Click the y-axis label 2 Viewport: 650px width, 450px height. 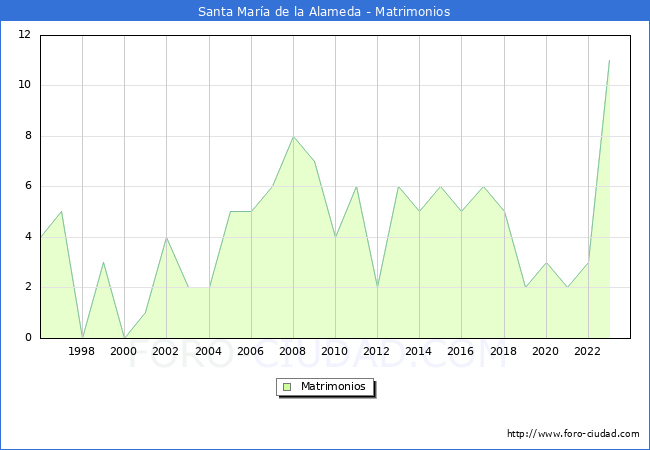pyautogui.click(x=28, y=287)
